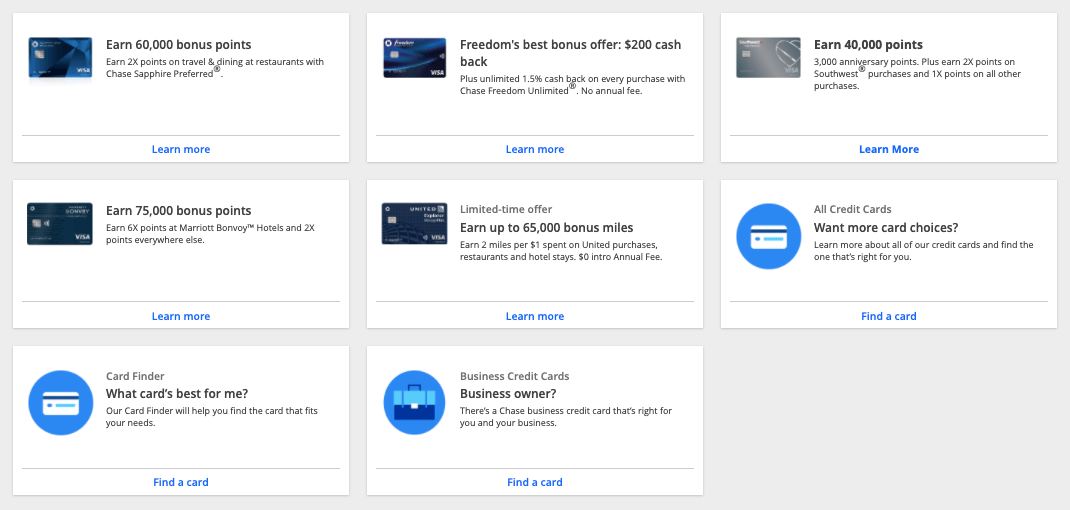
Task: Click heading Freedom's best bonus offer
Action: tap(570, 53)
